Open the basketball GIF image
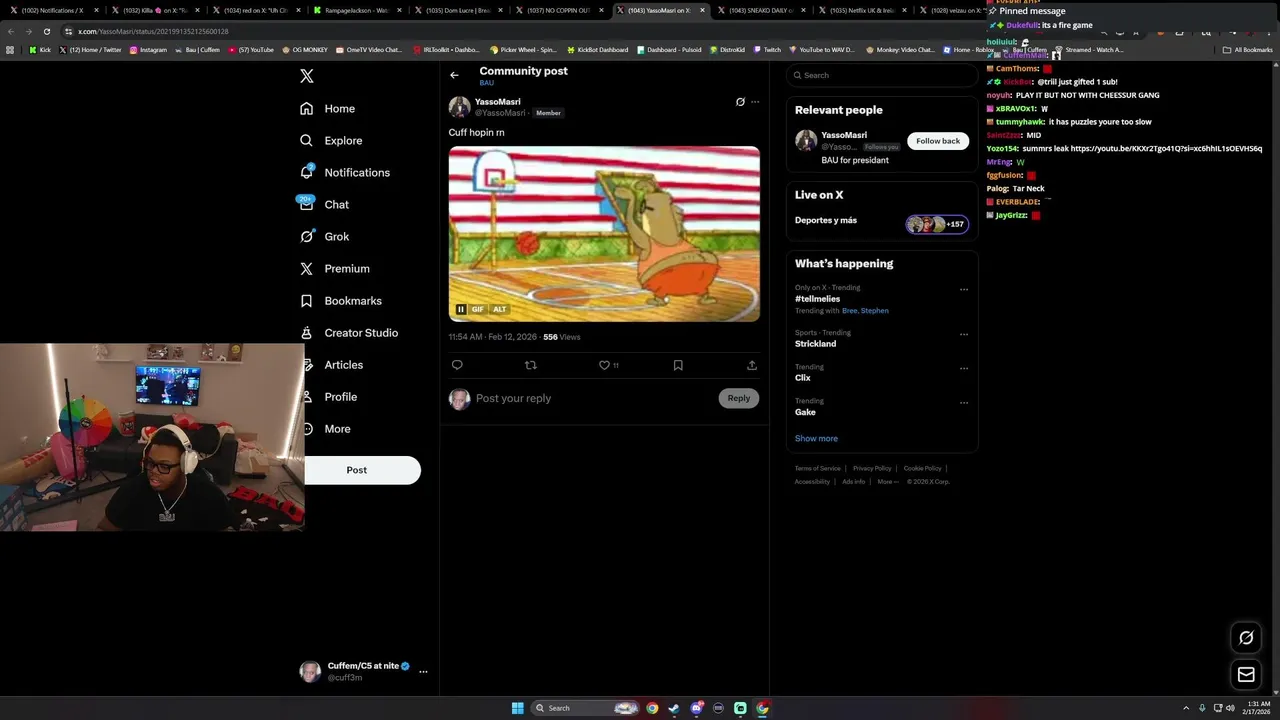This screenshot has height=720, width=1280. coord(604,234)
